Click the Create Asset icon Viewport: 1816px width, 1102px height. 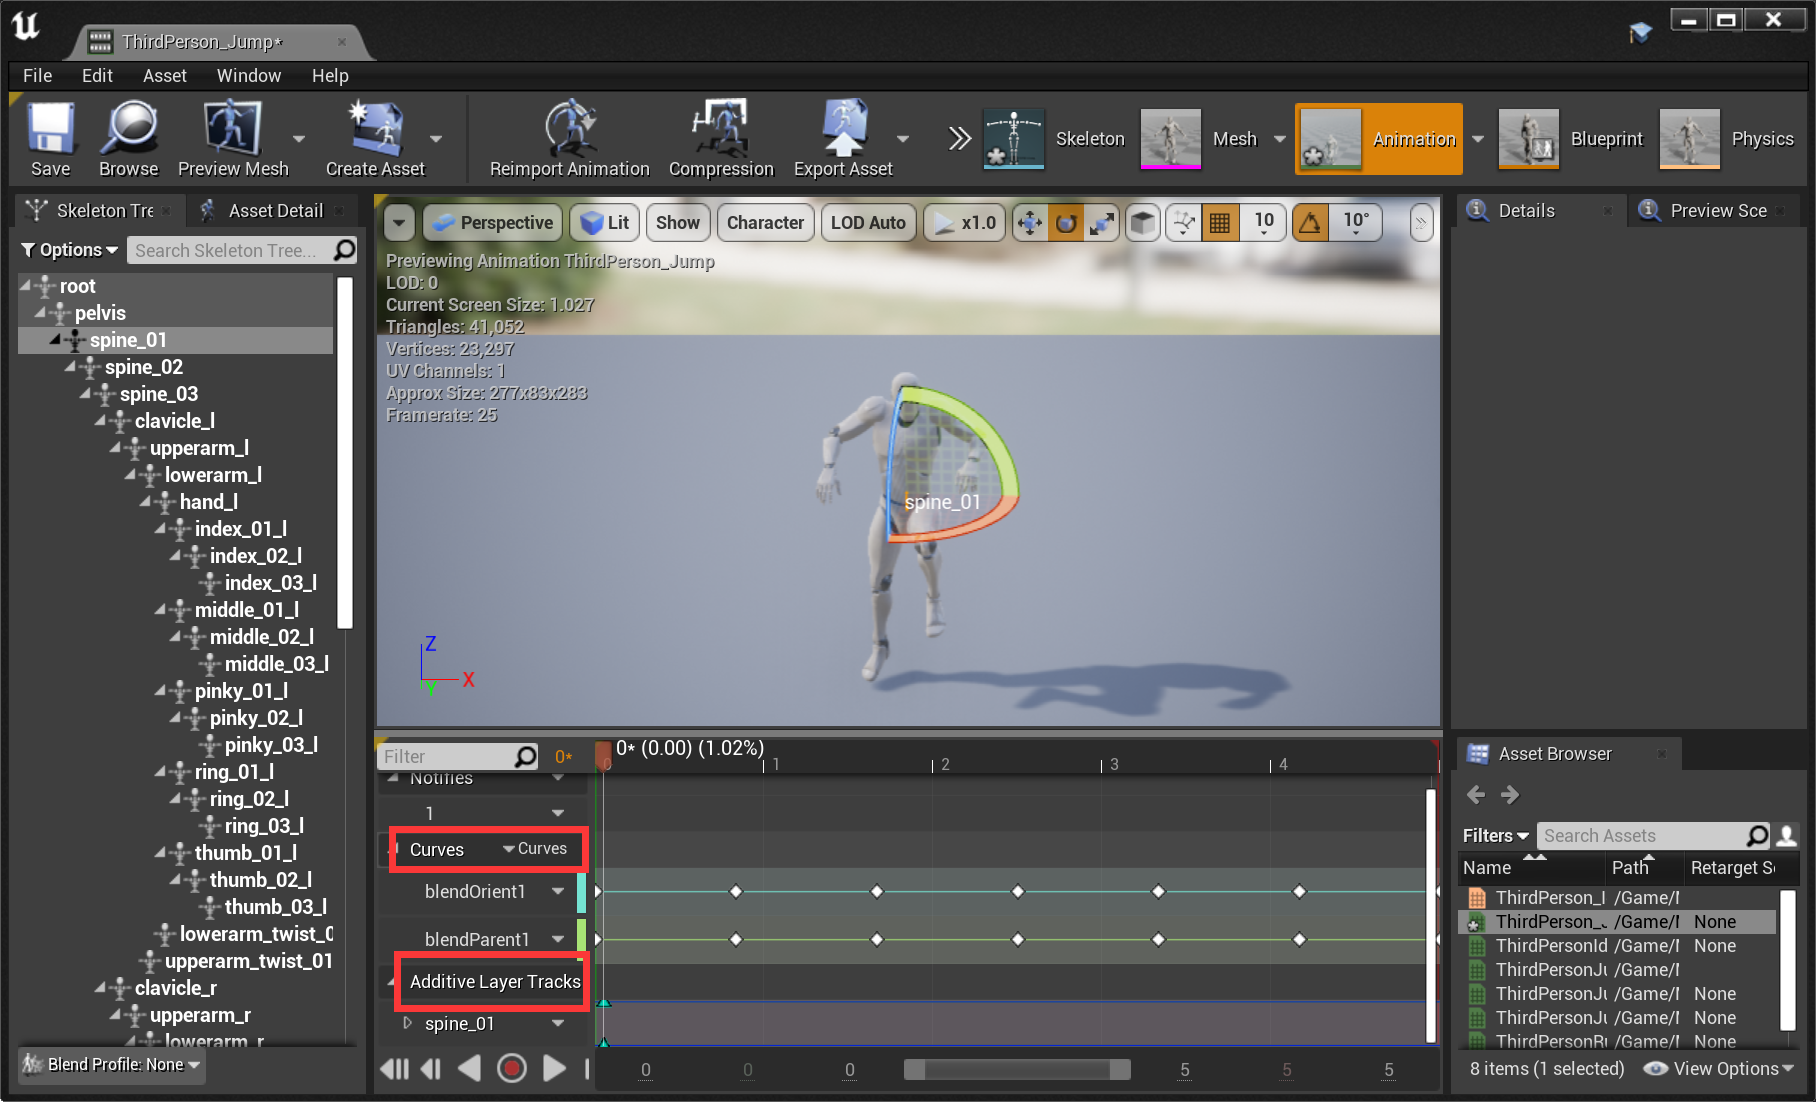click(375, 139)
